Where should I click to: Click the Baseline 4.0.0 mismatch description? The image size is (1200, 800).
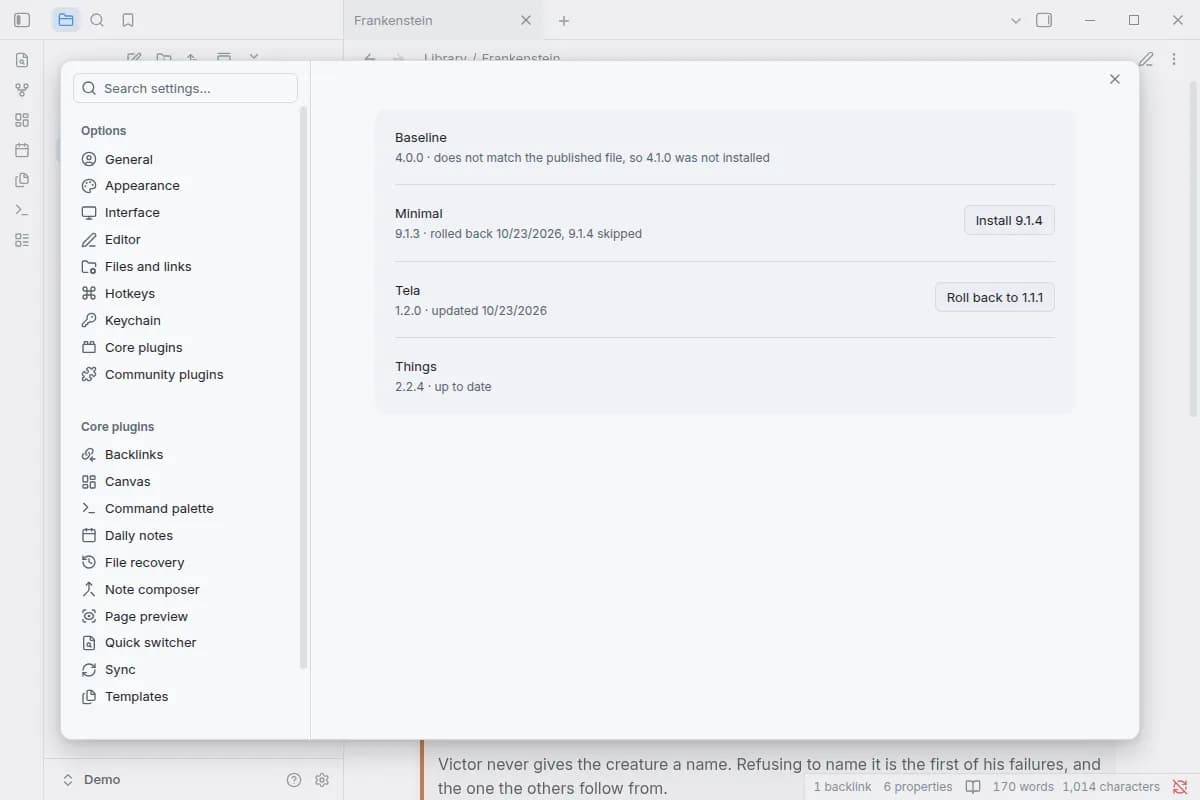click(582, 158)
